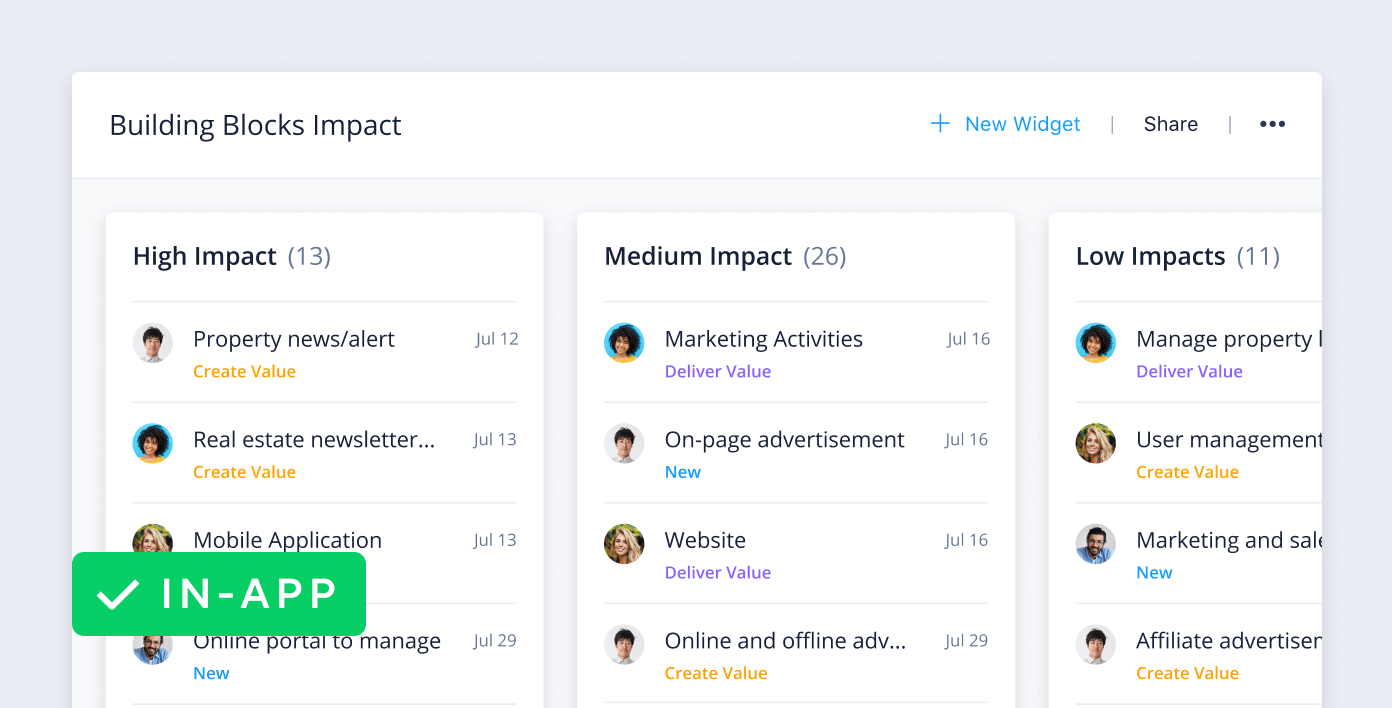
Task: Click the avatar next to Property news/alert
Action: pyautogui.click(x=153, y=343)
